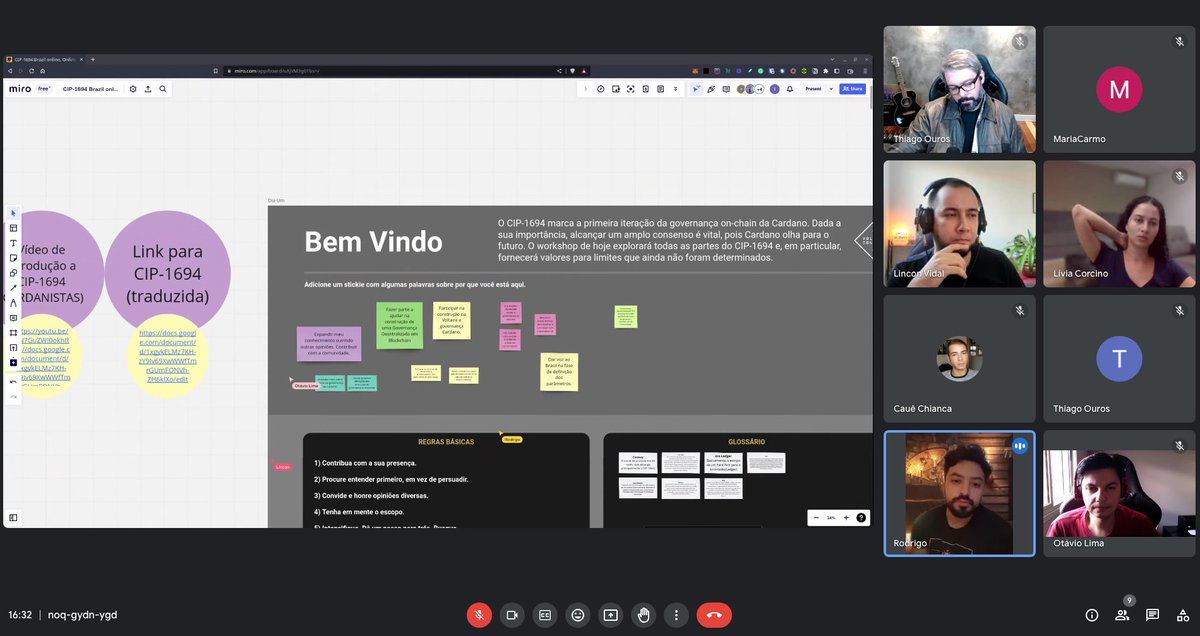Reload the browser page

point(31,71)
